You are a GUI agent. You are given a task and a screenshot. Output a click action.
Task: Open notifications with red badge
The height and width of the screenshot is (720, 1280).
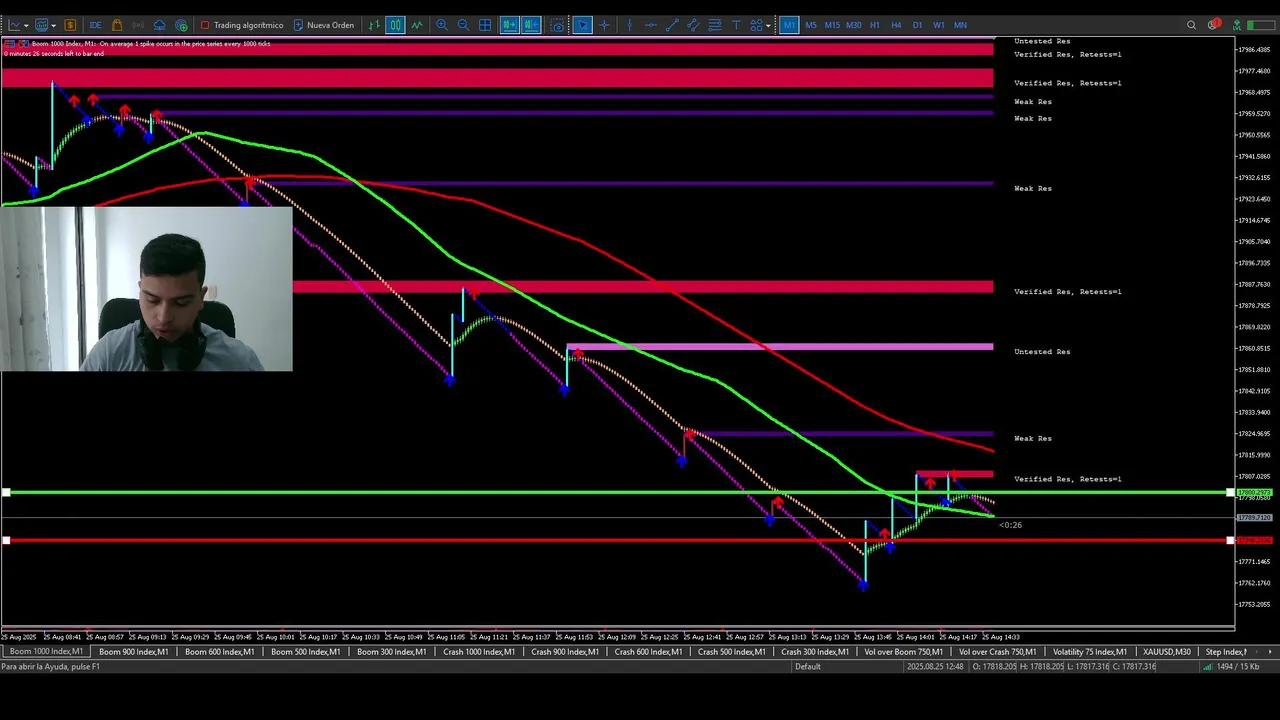[x=1213, y=24]
